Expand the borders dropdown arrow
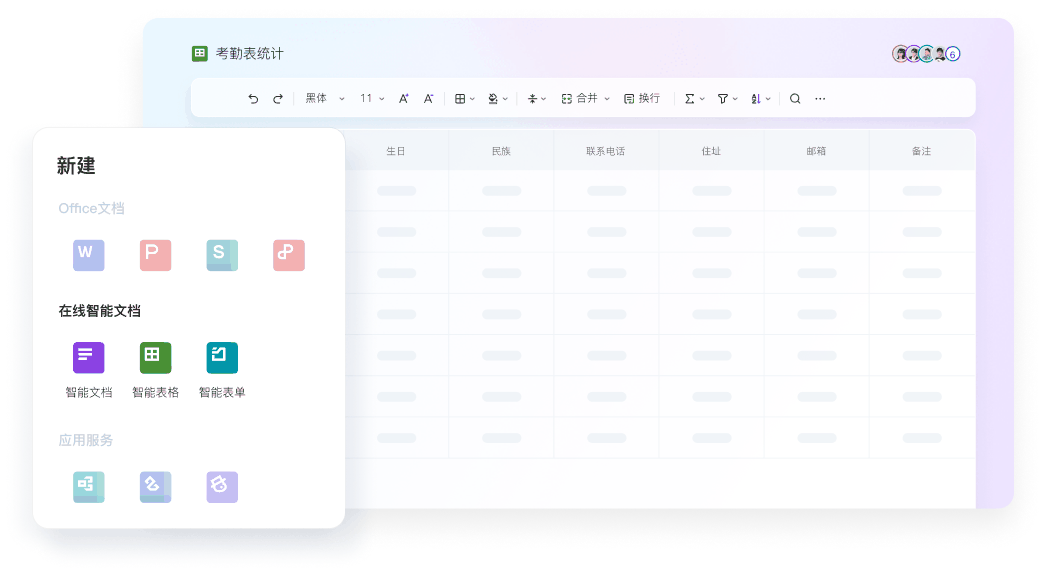Image resolution: width=1045 pixels, height=571 pixels. click(x=473, y=99)
